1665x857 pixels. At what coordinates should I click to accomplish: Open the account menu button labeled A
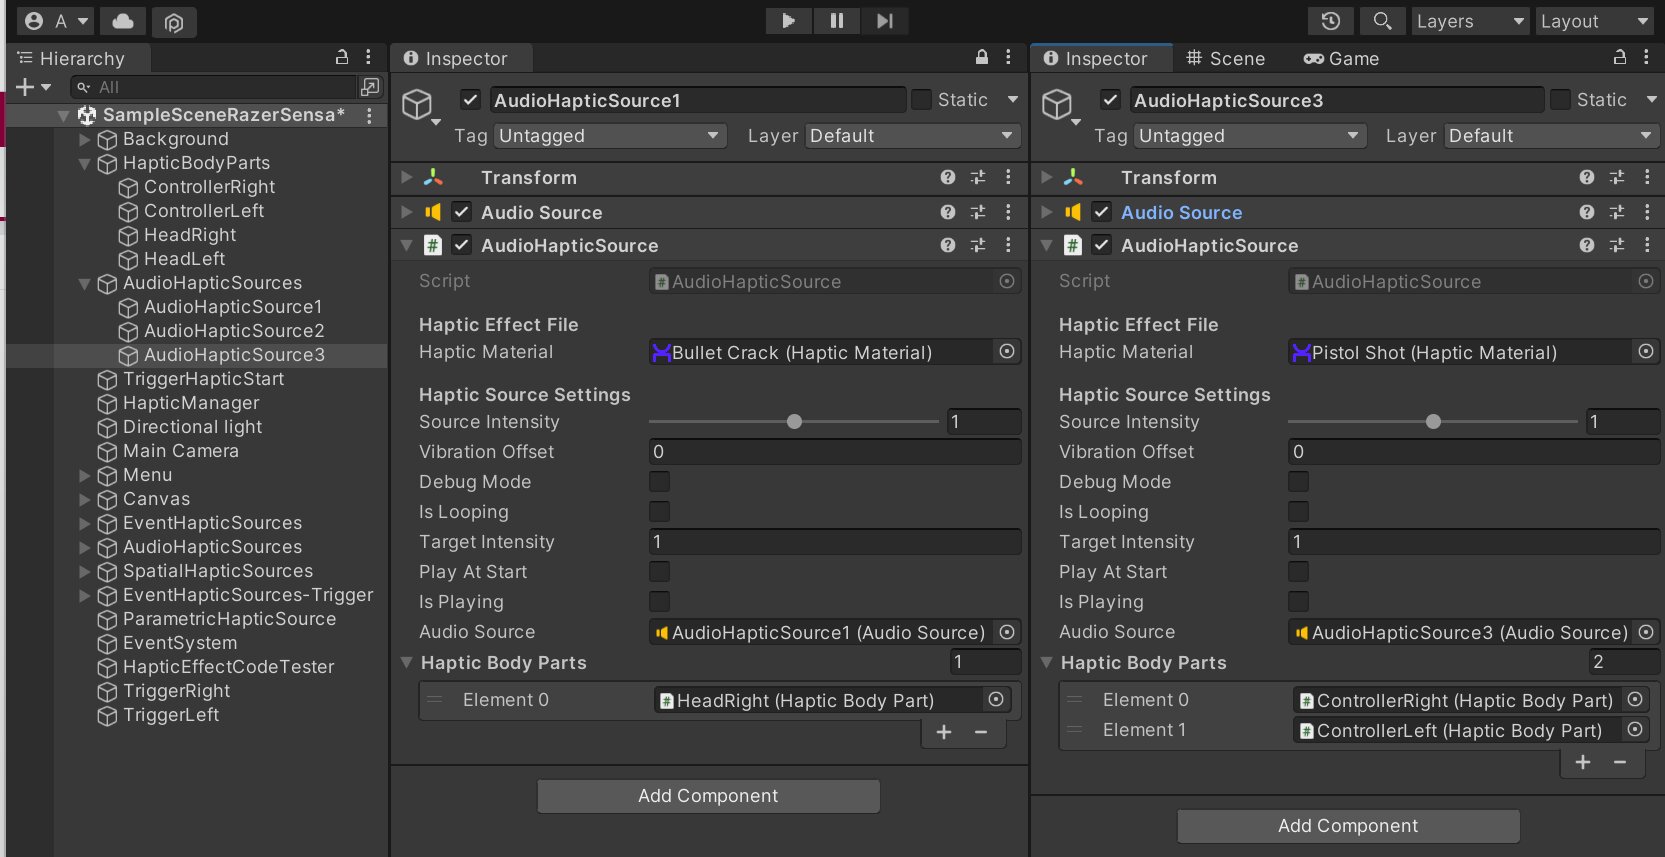click(x=56, y=21)
